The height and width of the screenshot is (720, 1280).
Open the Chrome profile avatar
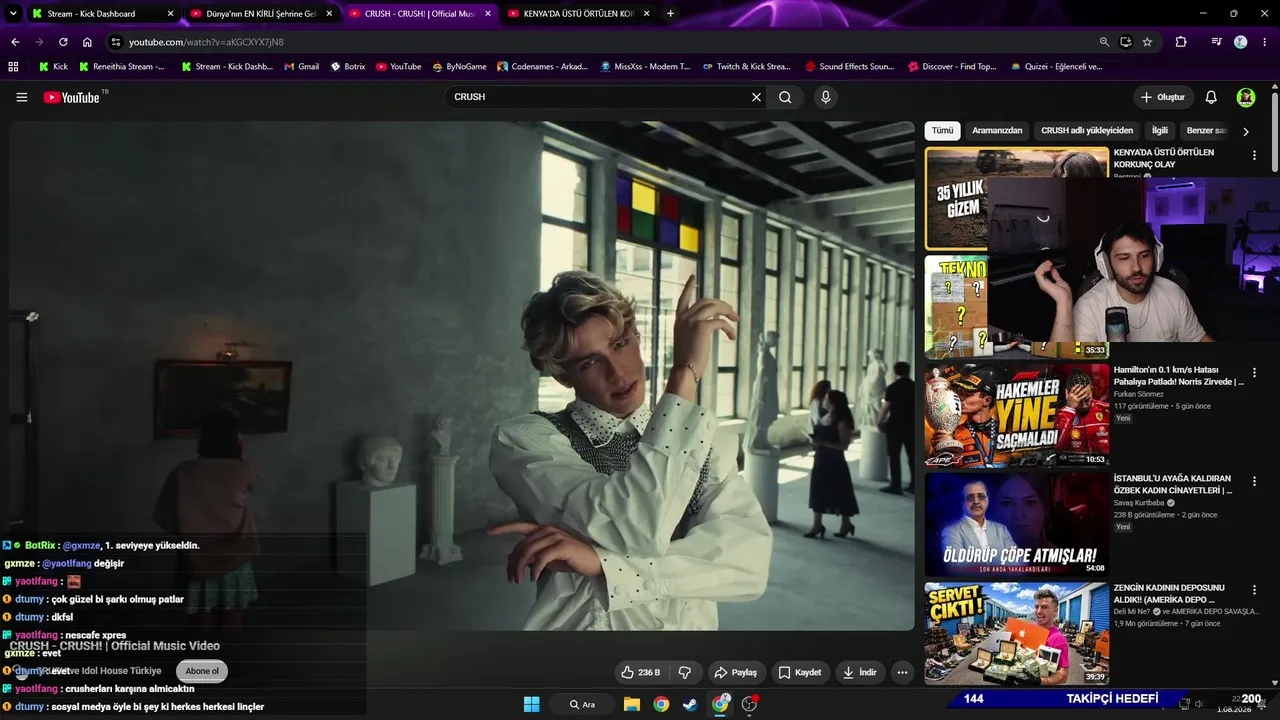(1241, 42)
